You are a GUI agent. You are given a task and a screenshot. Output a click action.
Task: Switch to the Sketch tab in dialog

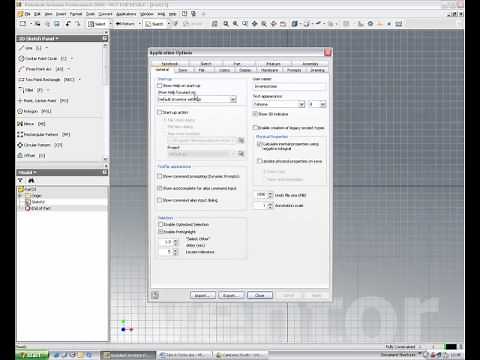pyautogui.click(x=206, y=64)
